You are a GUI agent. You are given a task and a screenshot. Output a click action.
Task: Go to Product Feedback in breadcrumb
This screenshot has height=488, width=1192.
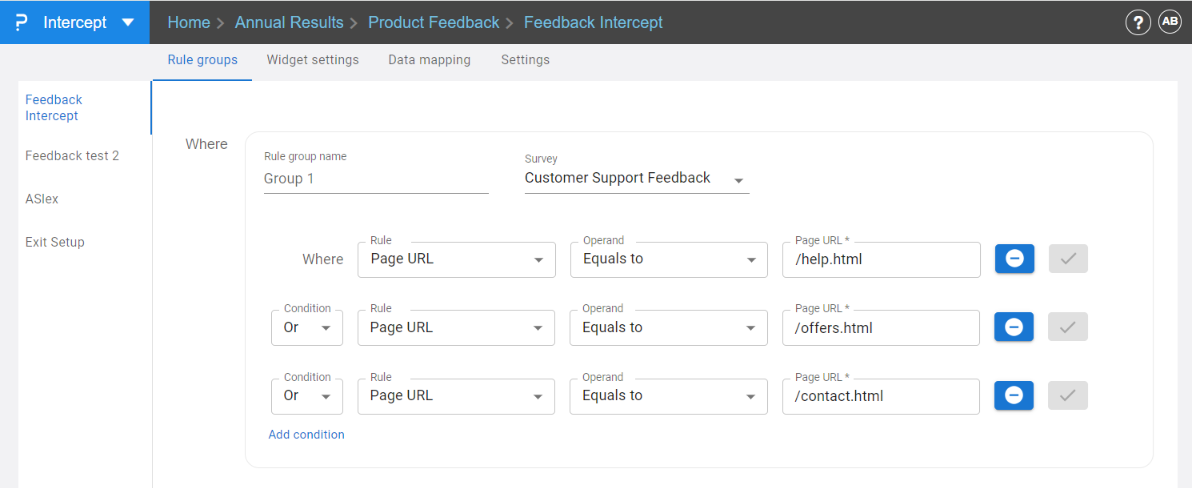(x=433, y=22)
